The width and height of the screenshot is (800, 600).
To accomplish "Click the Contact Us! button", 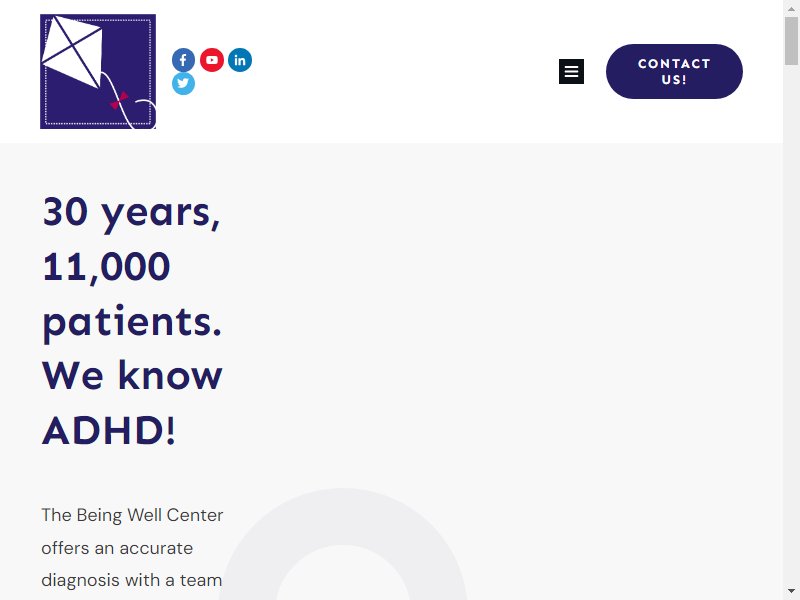I will (674, 71).
